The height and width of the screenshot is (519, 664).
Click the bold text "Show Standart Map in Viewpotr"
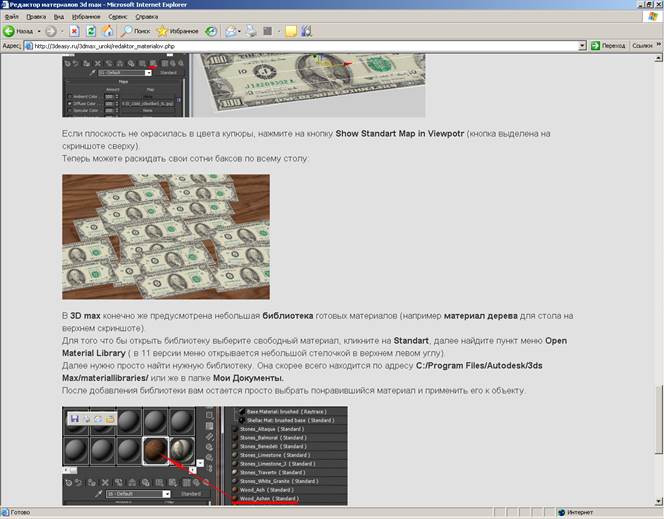400,133
